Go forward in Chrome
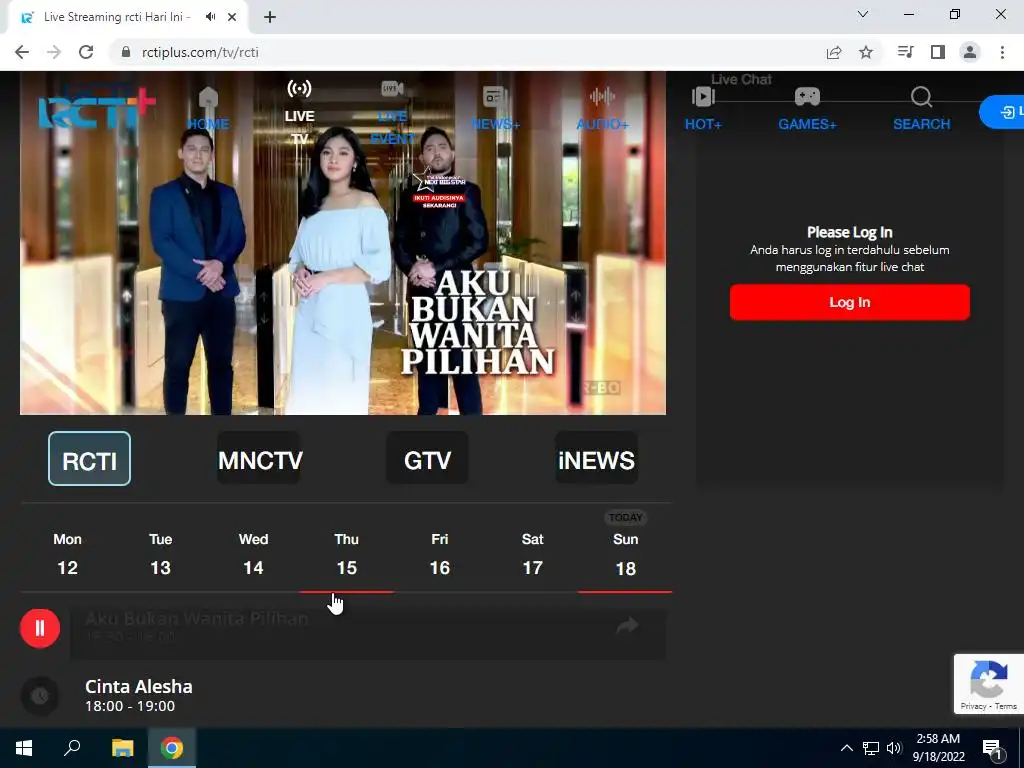The width and height of the screenshot is (1024, 768). pyautogui.click(x=54, y=52)
